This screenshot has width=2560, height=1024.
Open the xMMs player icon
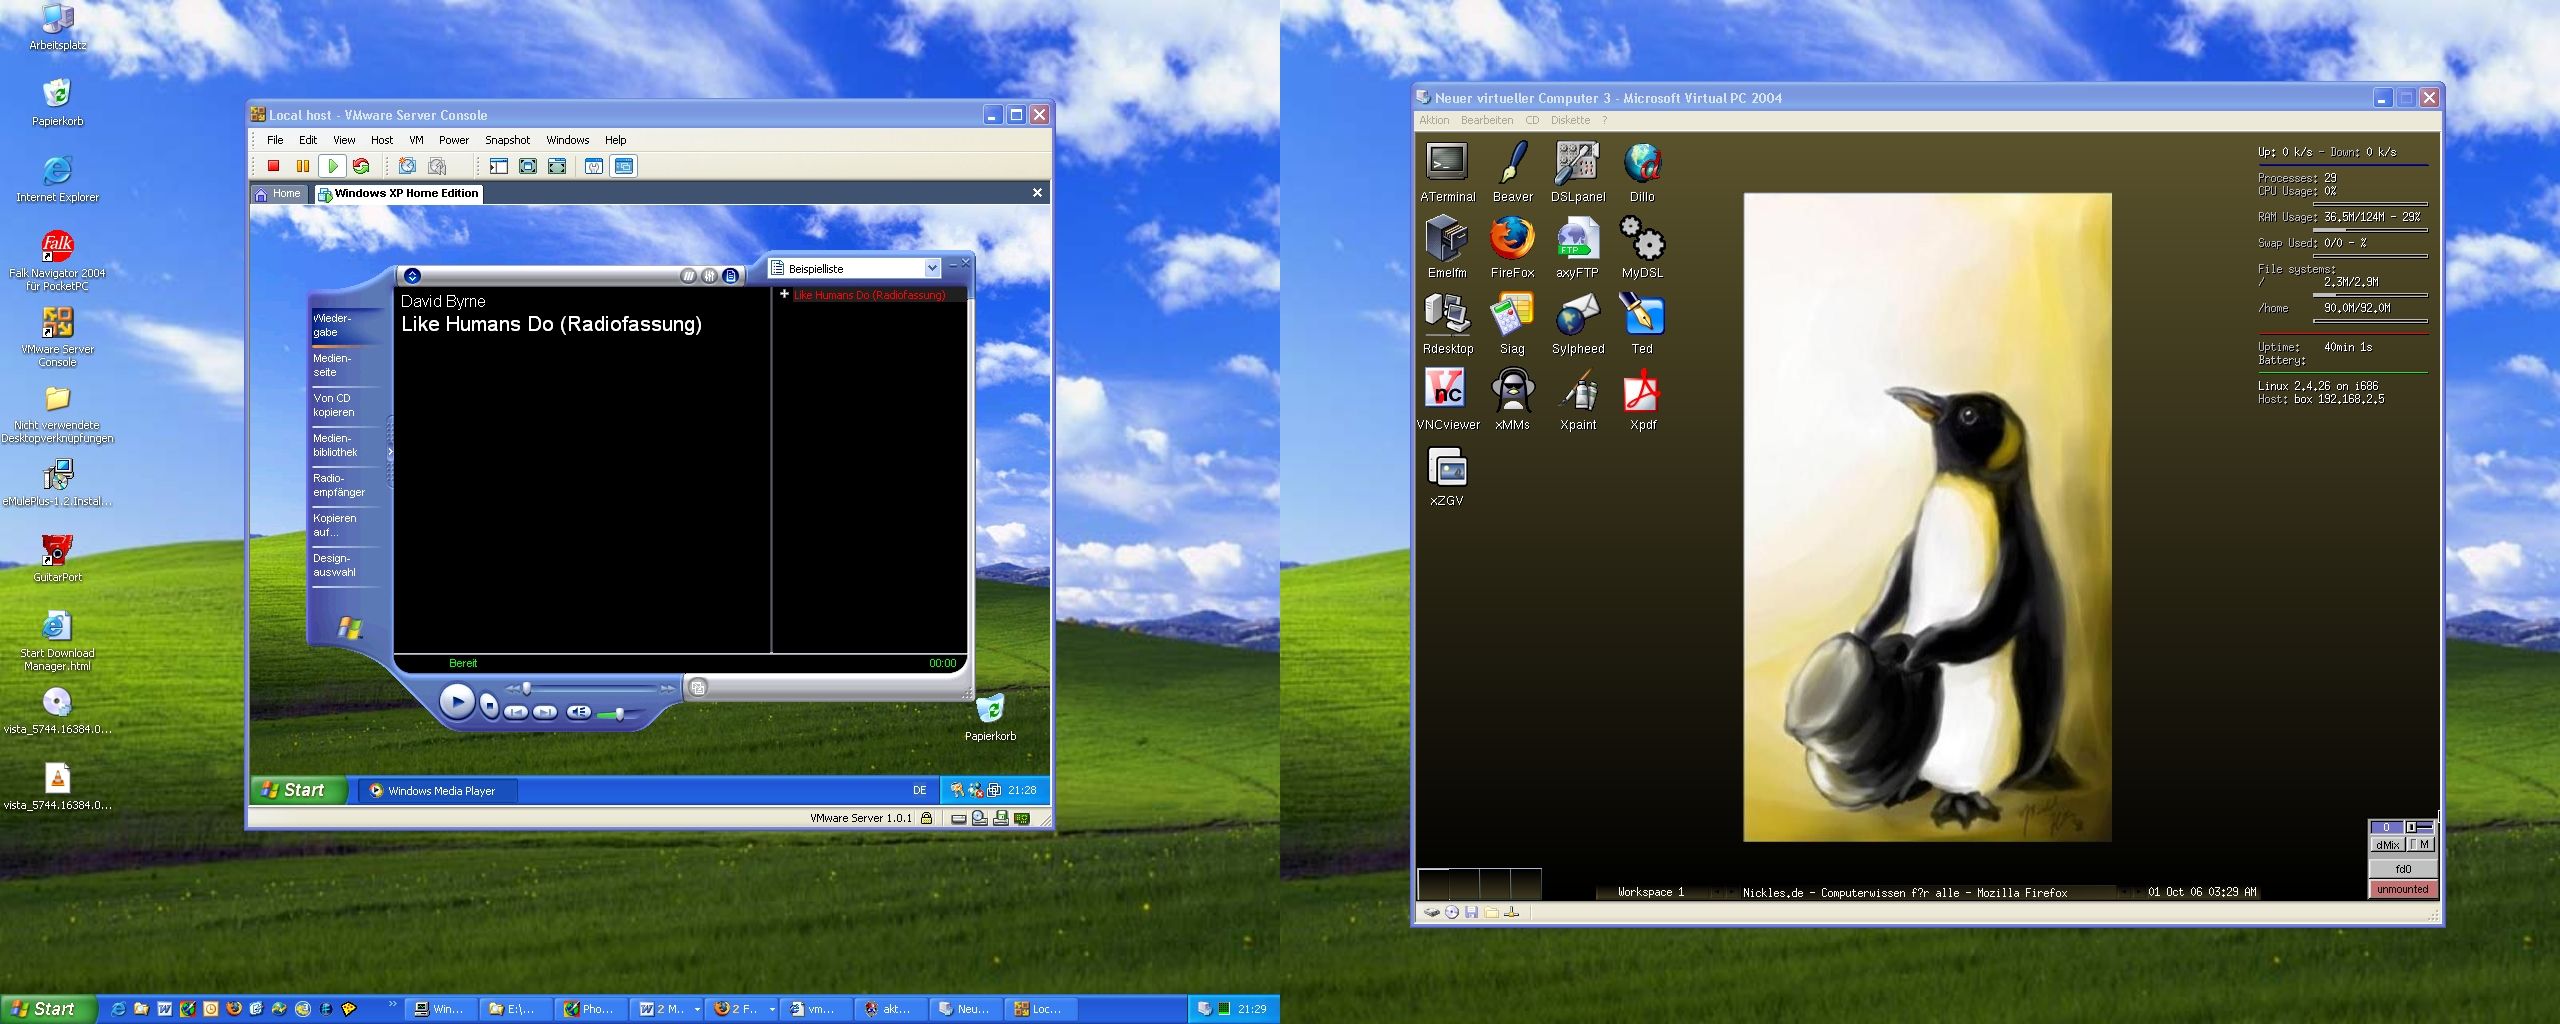1512,401
